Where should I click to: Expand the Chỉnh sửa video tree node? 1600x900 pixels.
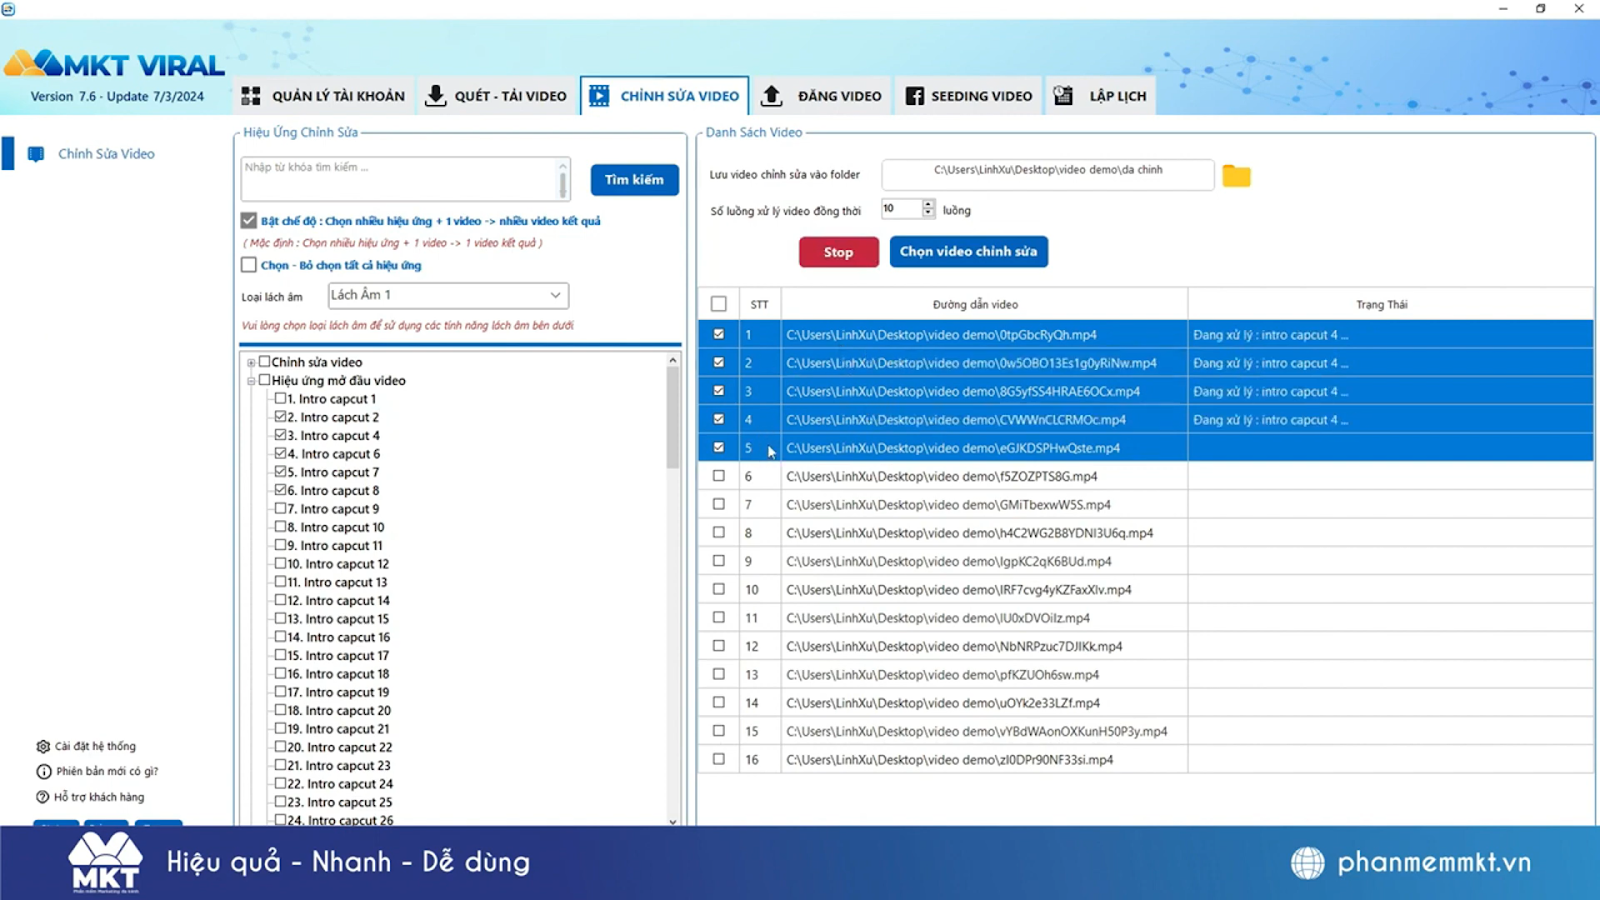coord(251,363)
